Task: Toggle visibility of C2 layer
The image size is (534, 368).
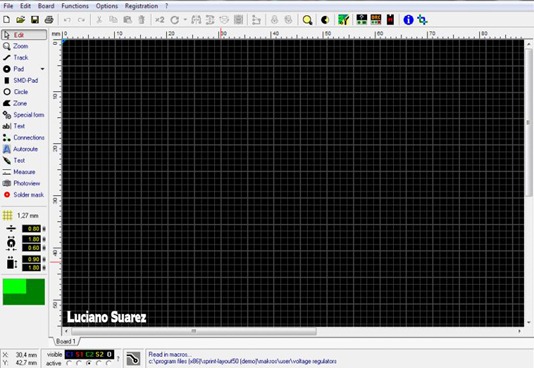Action: [90, 354]
